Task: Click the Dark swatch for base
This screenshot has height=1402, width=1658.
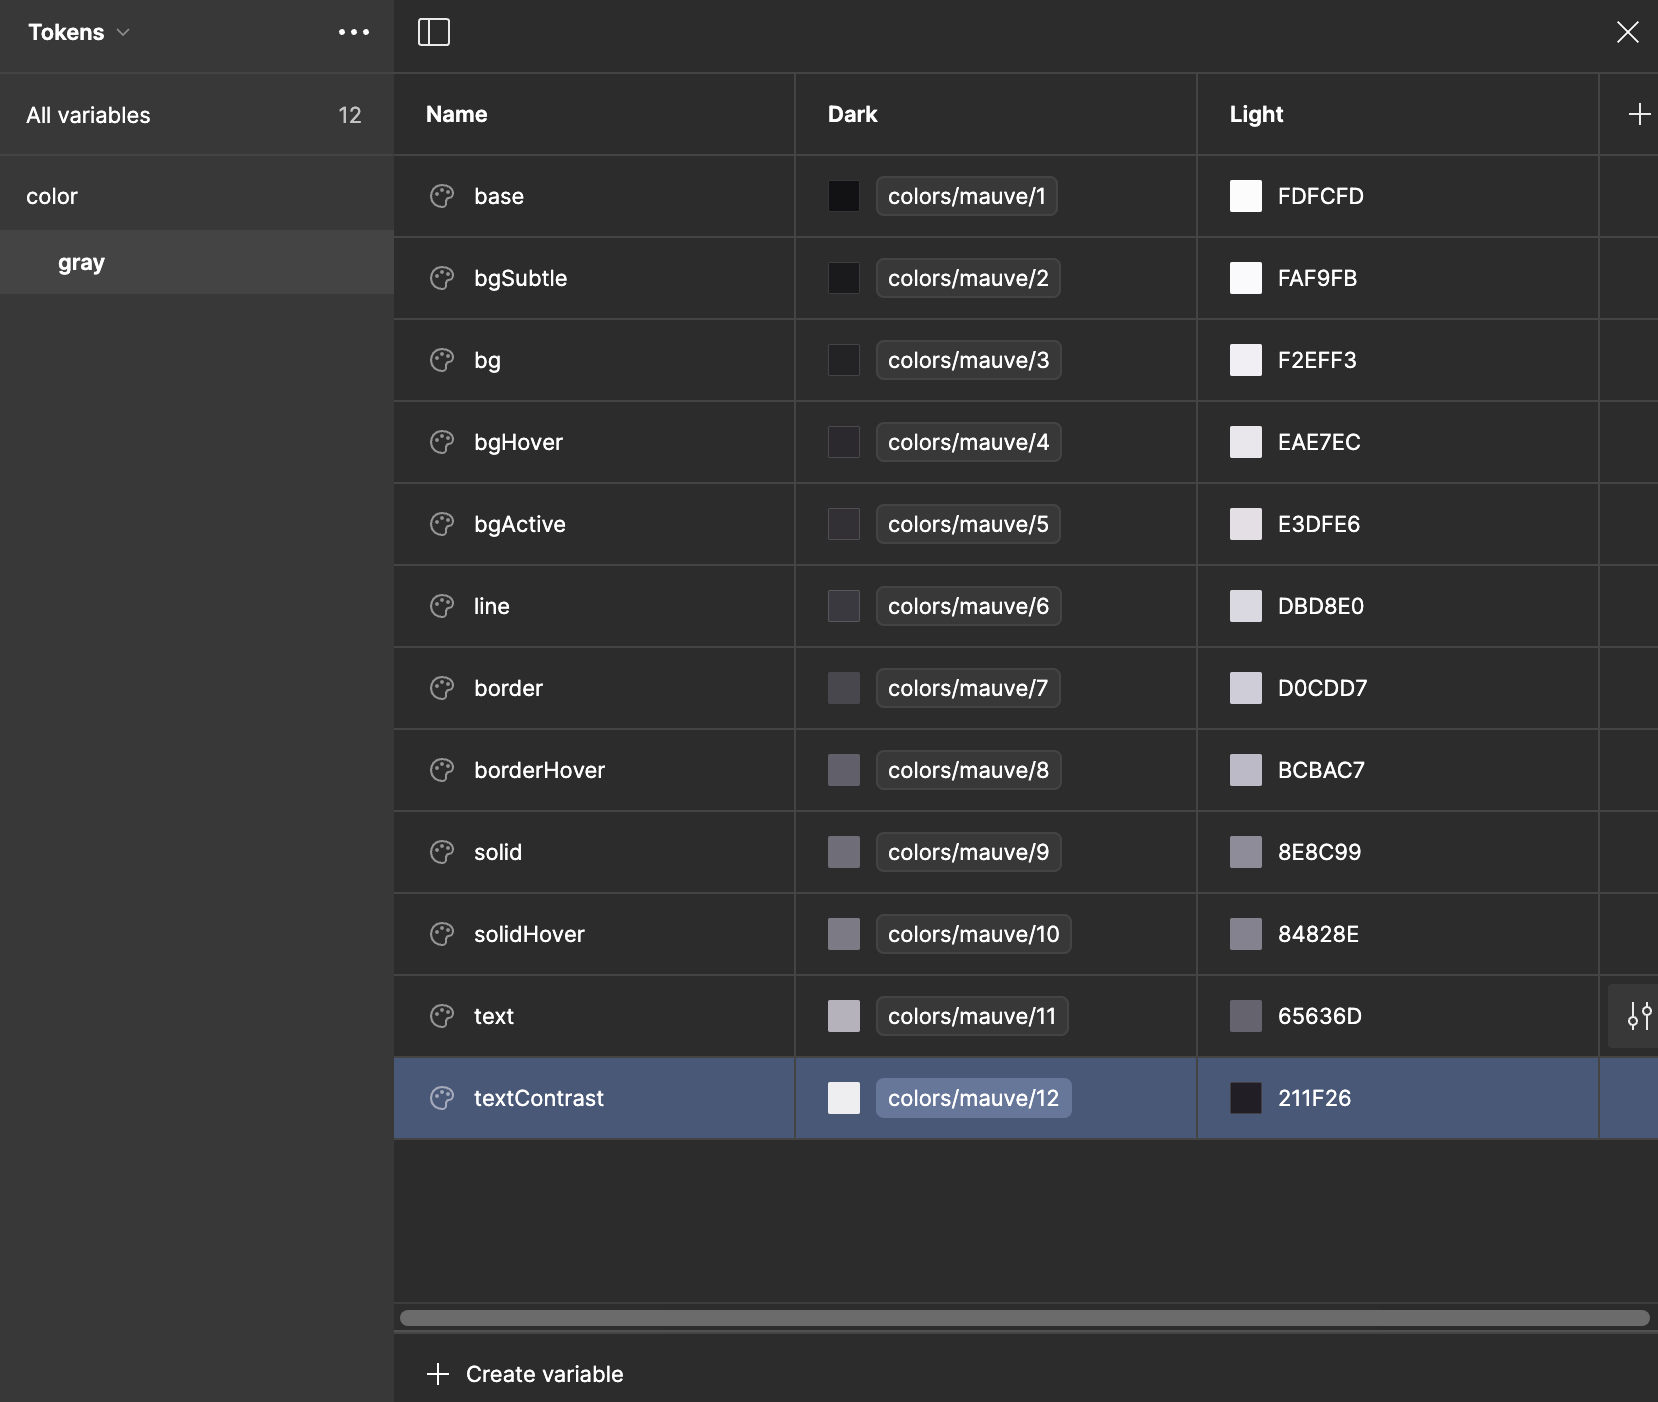Action: click(x=844, y=196)
